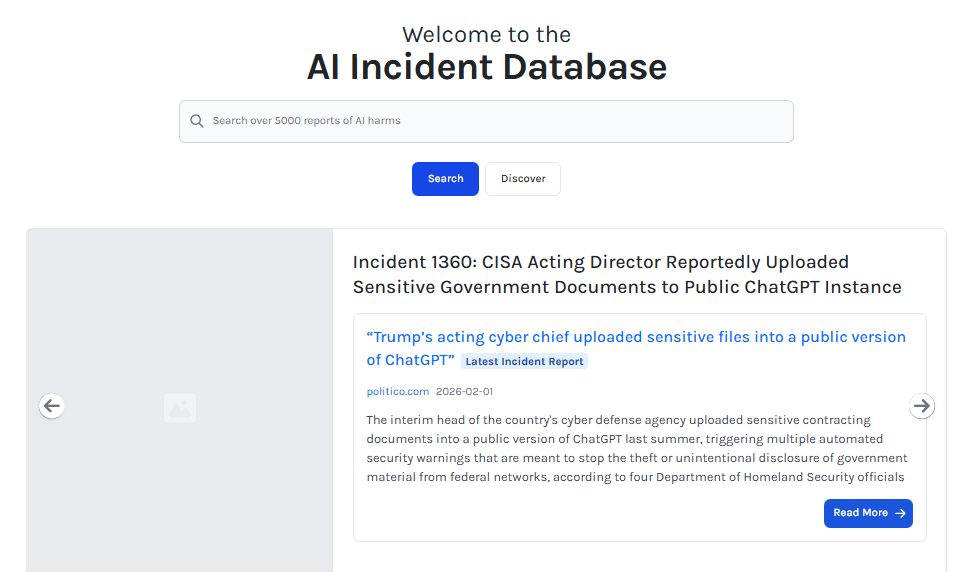Open the Discover page
Image resolution: width=973 pixels, height=572 pixels.
523,179
